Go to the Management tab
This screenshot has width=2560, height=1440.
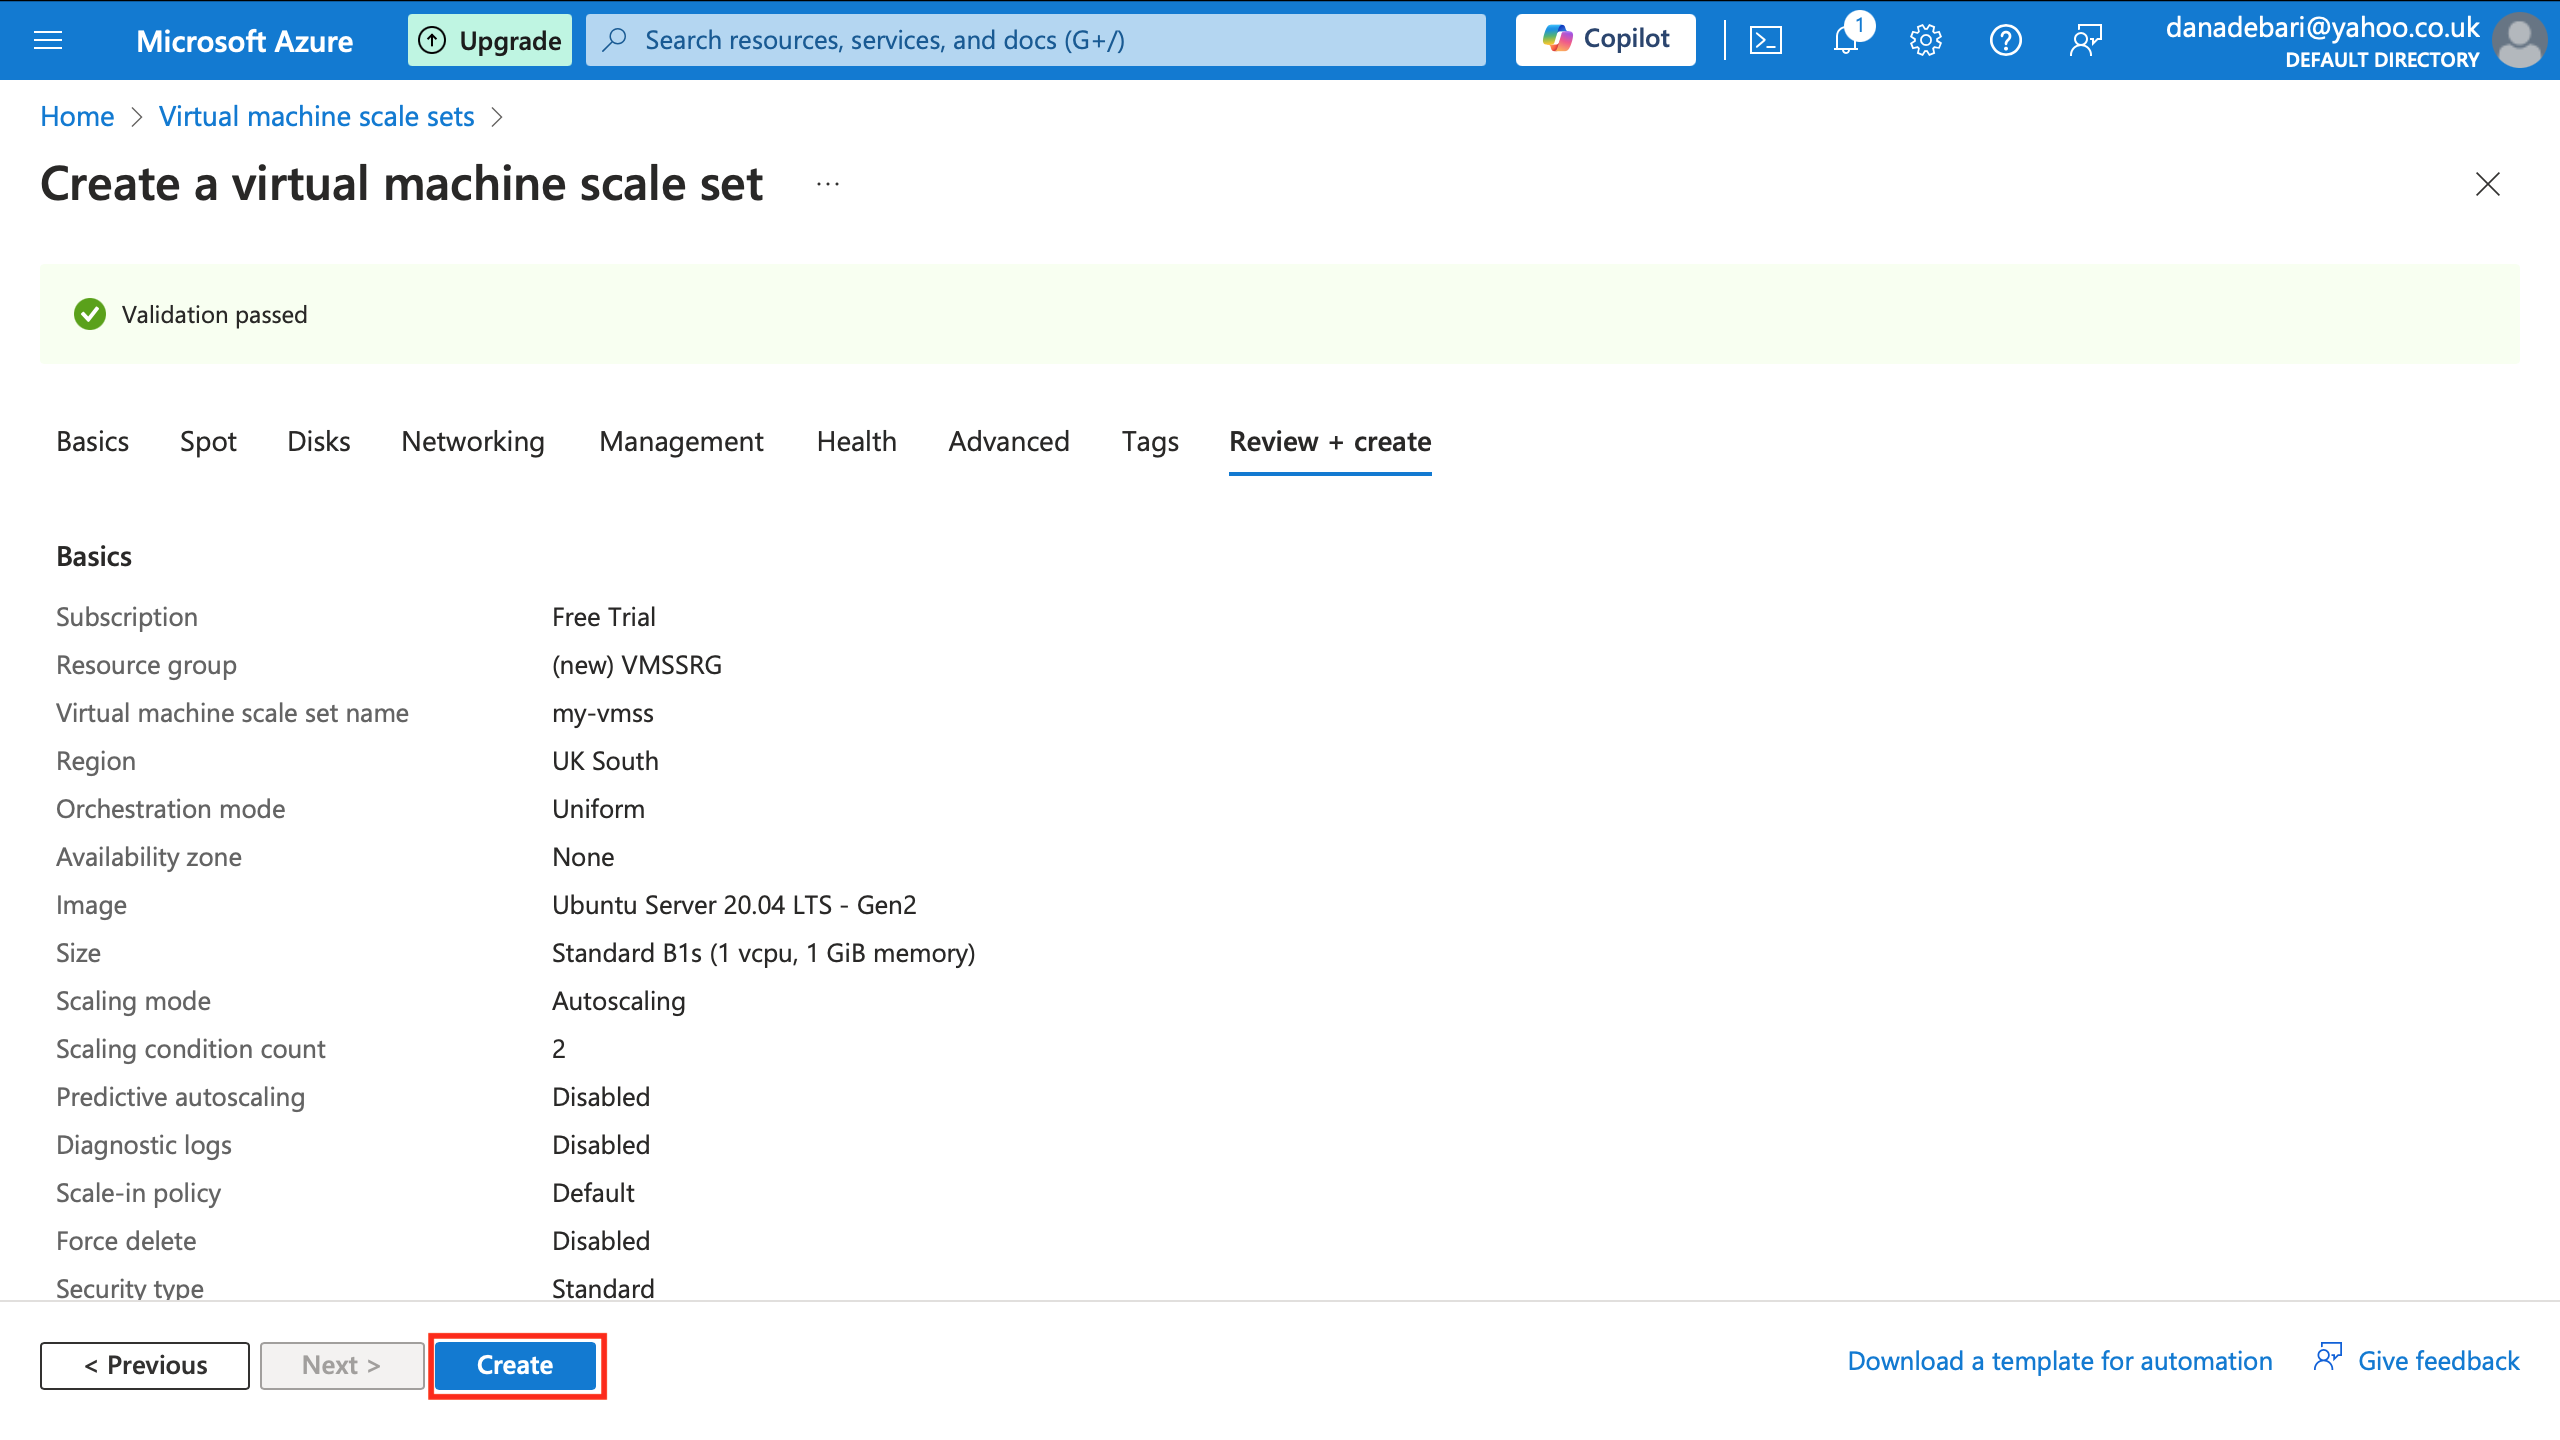pos(681,441)
